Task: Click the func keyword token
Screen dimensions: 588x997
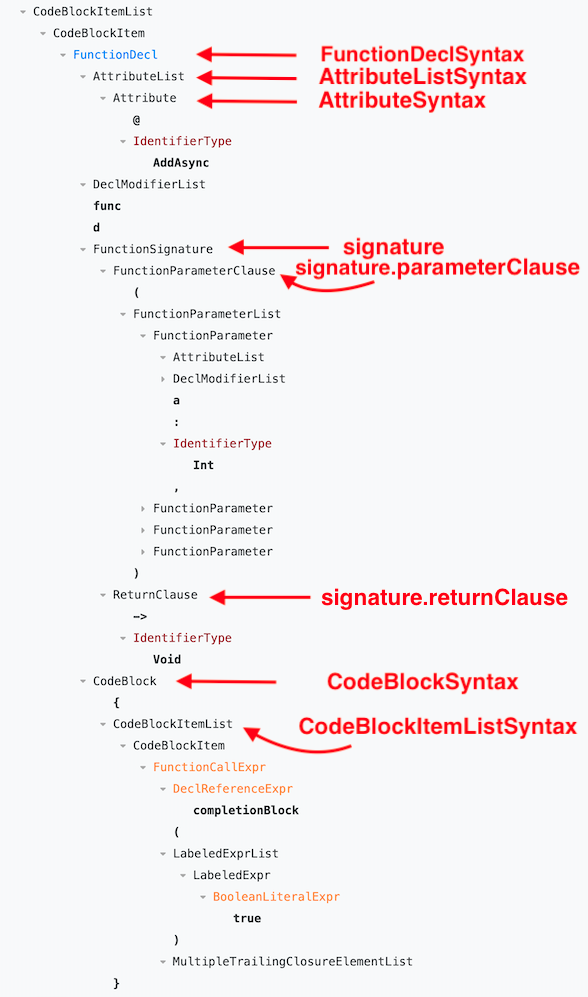Action: (107, 205)
